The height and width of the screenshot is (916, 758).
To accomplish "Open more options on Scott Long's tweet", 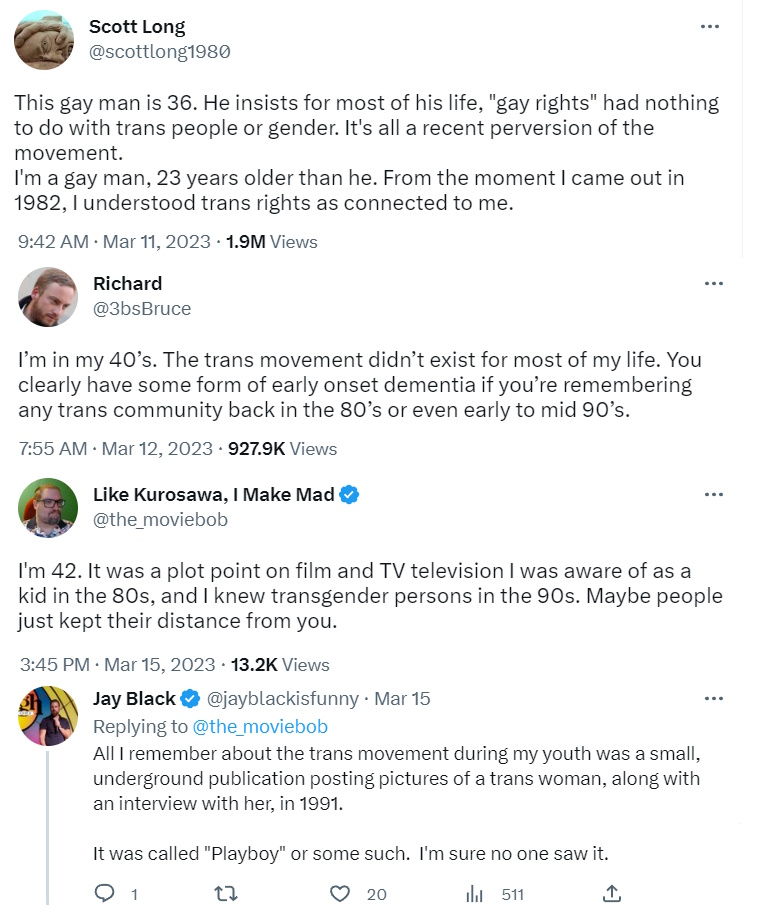I will (x=710, y=27).
